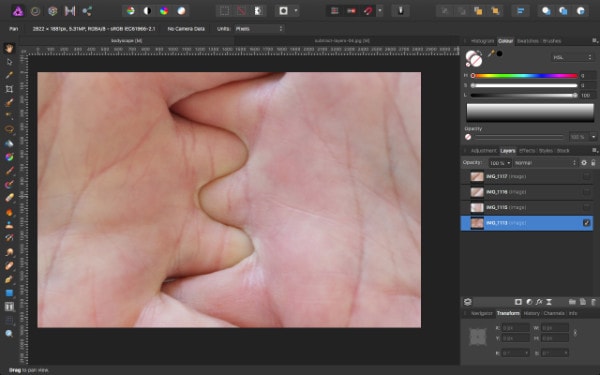The image size is (600, 375).
Task: Select the Freehand Selection lasso tool
Action: [9, 129]
